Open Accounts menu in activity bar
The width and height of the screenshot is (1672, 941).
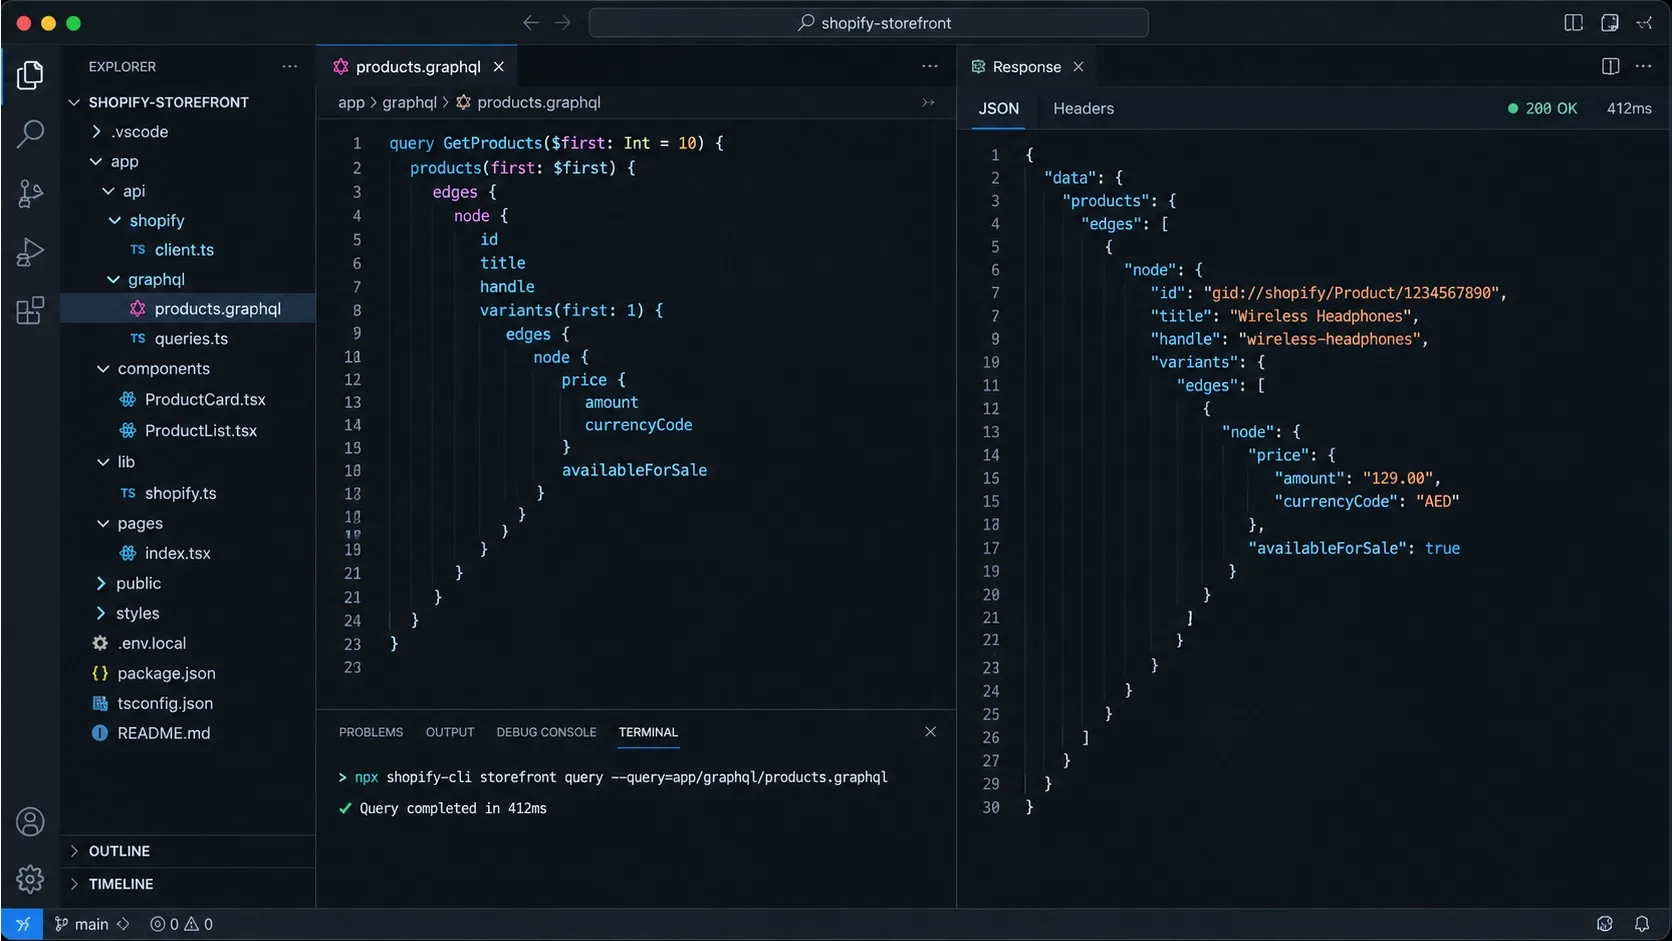pyautogui.click(x=30, y=822)
